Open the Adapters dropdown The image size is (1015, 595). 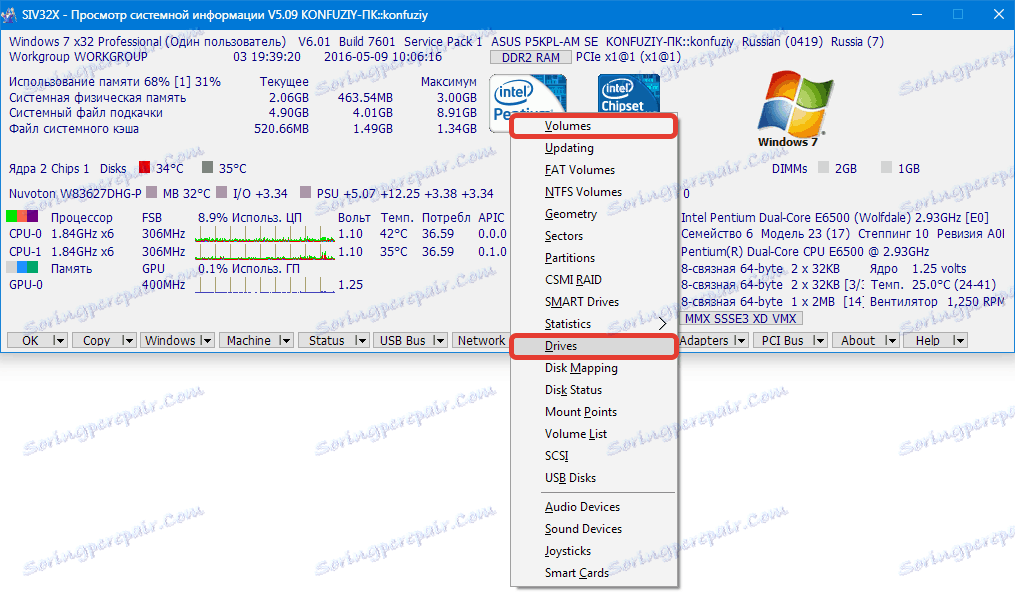713,340
